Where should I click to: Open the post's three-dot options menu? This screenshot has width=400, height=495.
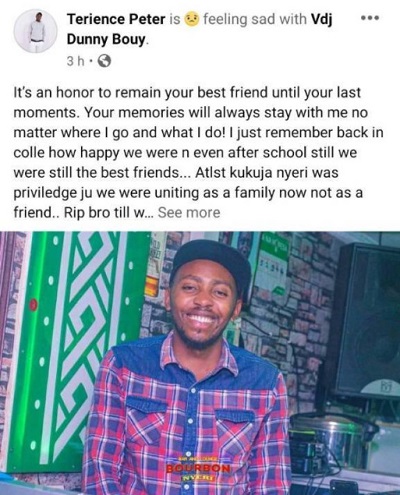[x=370, y=18]
